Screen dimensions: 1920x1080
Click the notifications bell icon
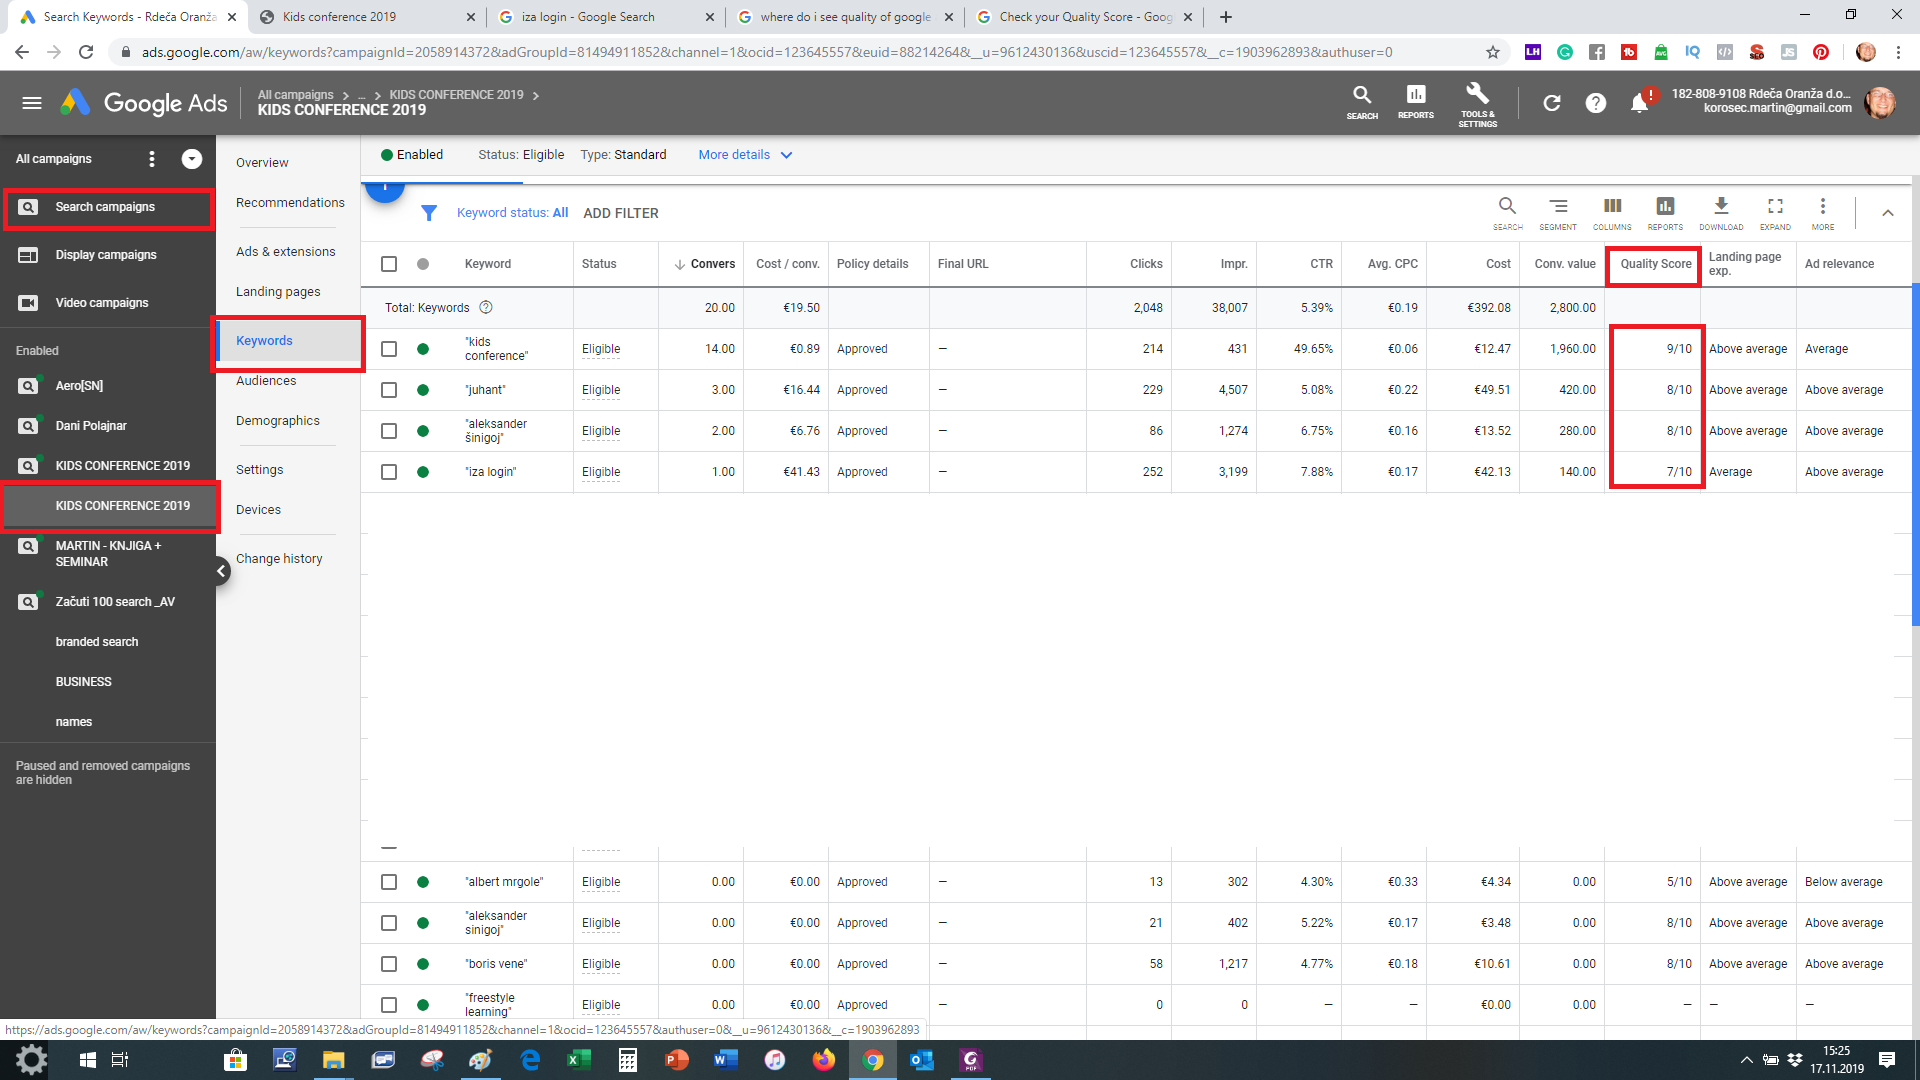1639,103
